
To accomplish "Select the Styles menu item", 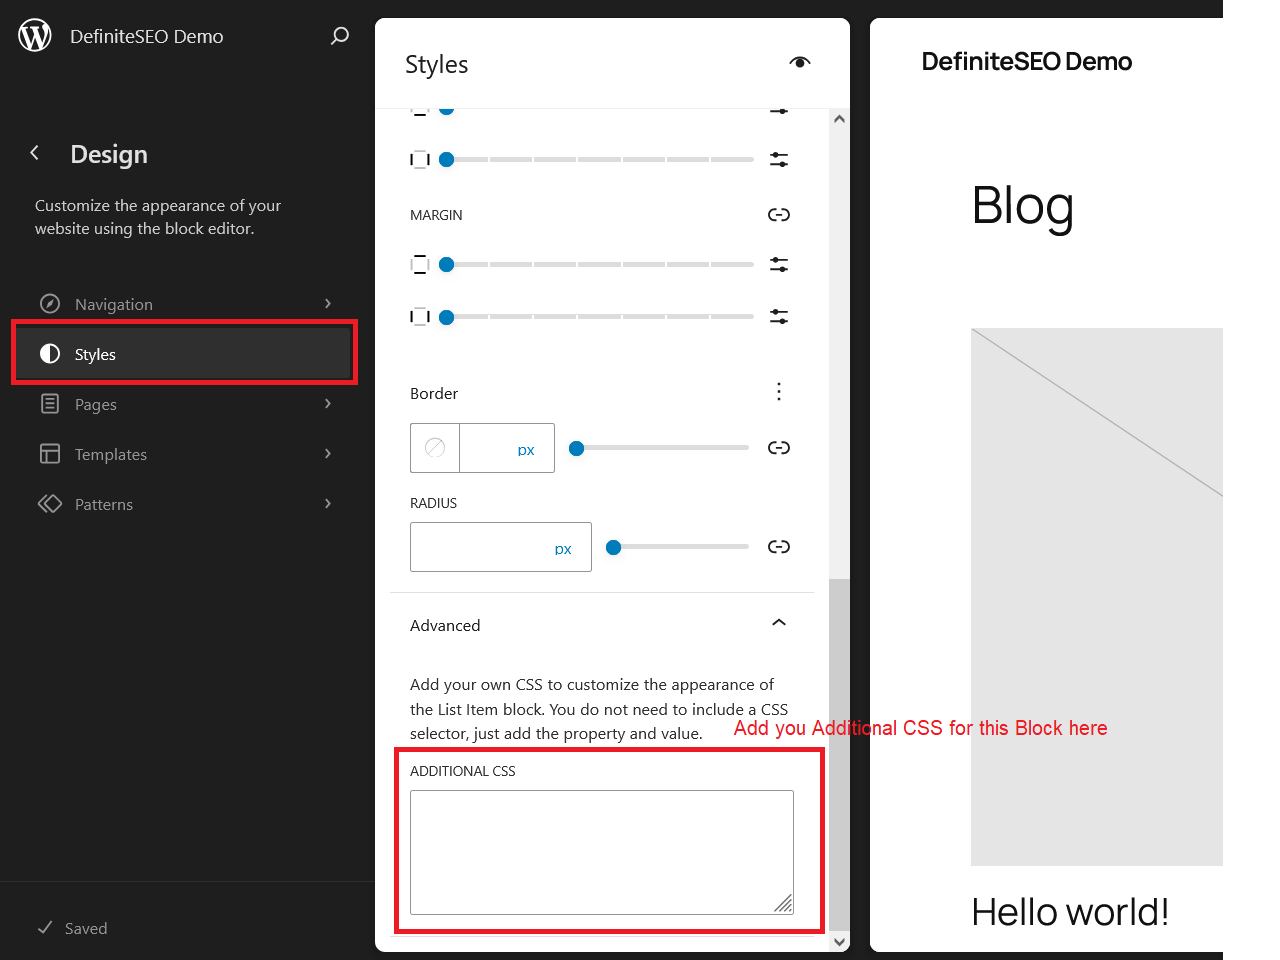I will click(x=185, y=354).
